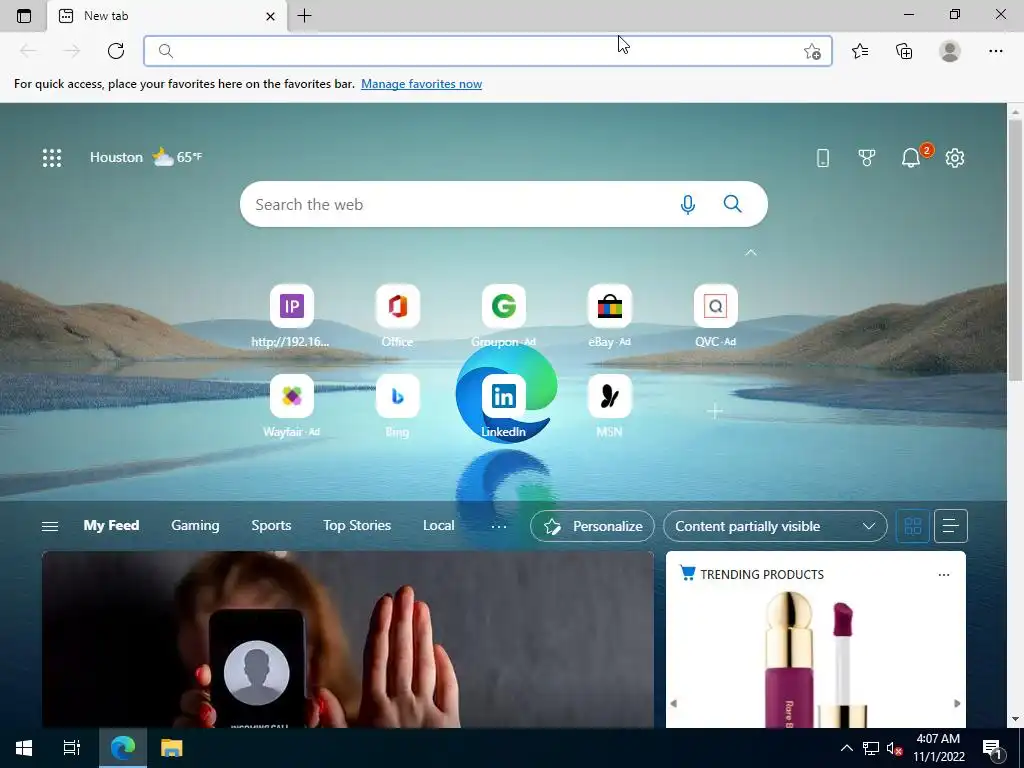This screenshot has height=768, width=1024.
Task: Open the Action Center notification icon
Action: [x=993, y=748]
